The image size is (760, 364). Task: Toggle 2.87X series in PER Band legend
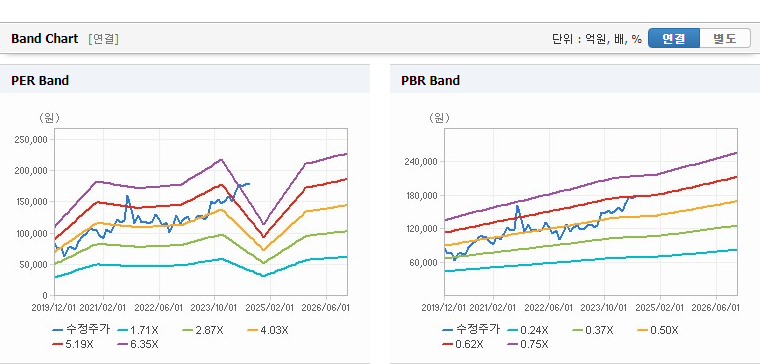[203, 331]
